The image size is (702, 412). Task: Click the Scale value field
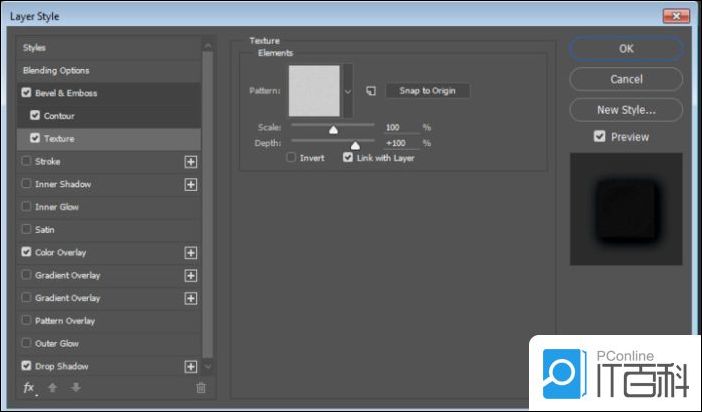pos(402,128)
